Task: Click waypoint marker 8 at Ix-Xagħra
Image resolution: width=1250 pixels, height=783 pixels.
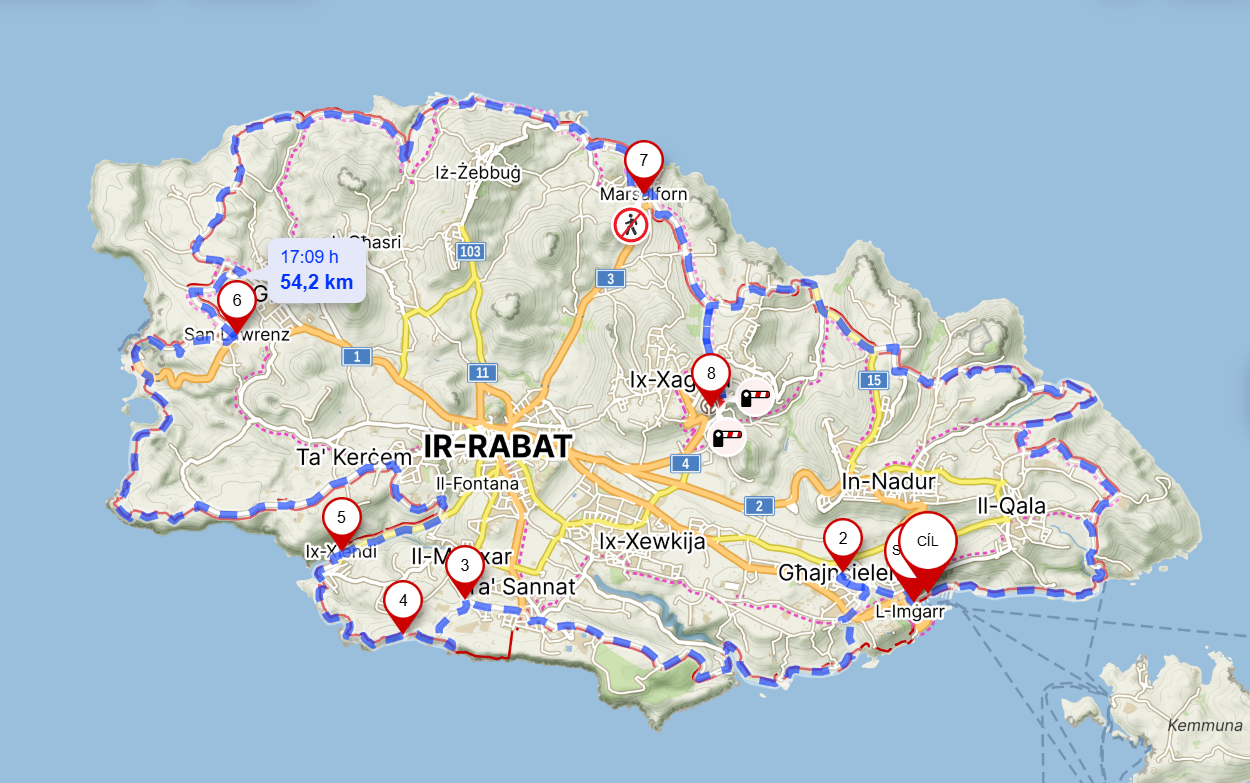Action: 711,380
